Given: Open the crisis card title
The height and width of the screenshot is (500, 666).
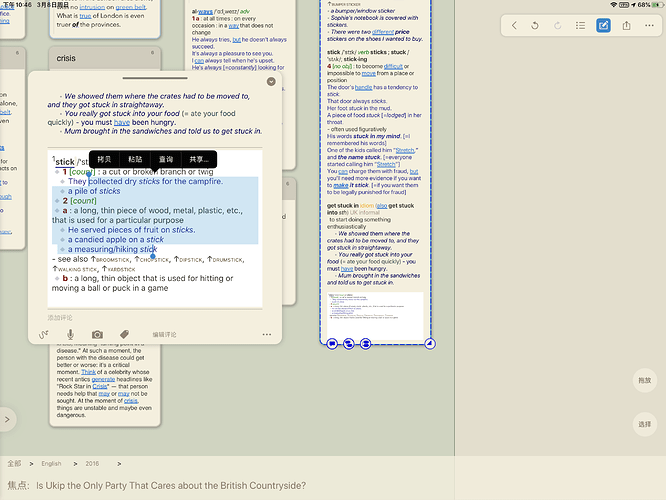Looking at the screenshot, I should 66,58.
